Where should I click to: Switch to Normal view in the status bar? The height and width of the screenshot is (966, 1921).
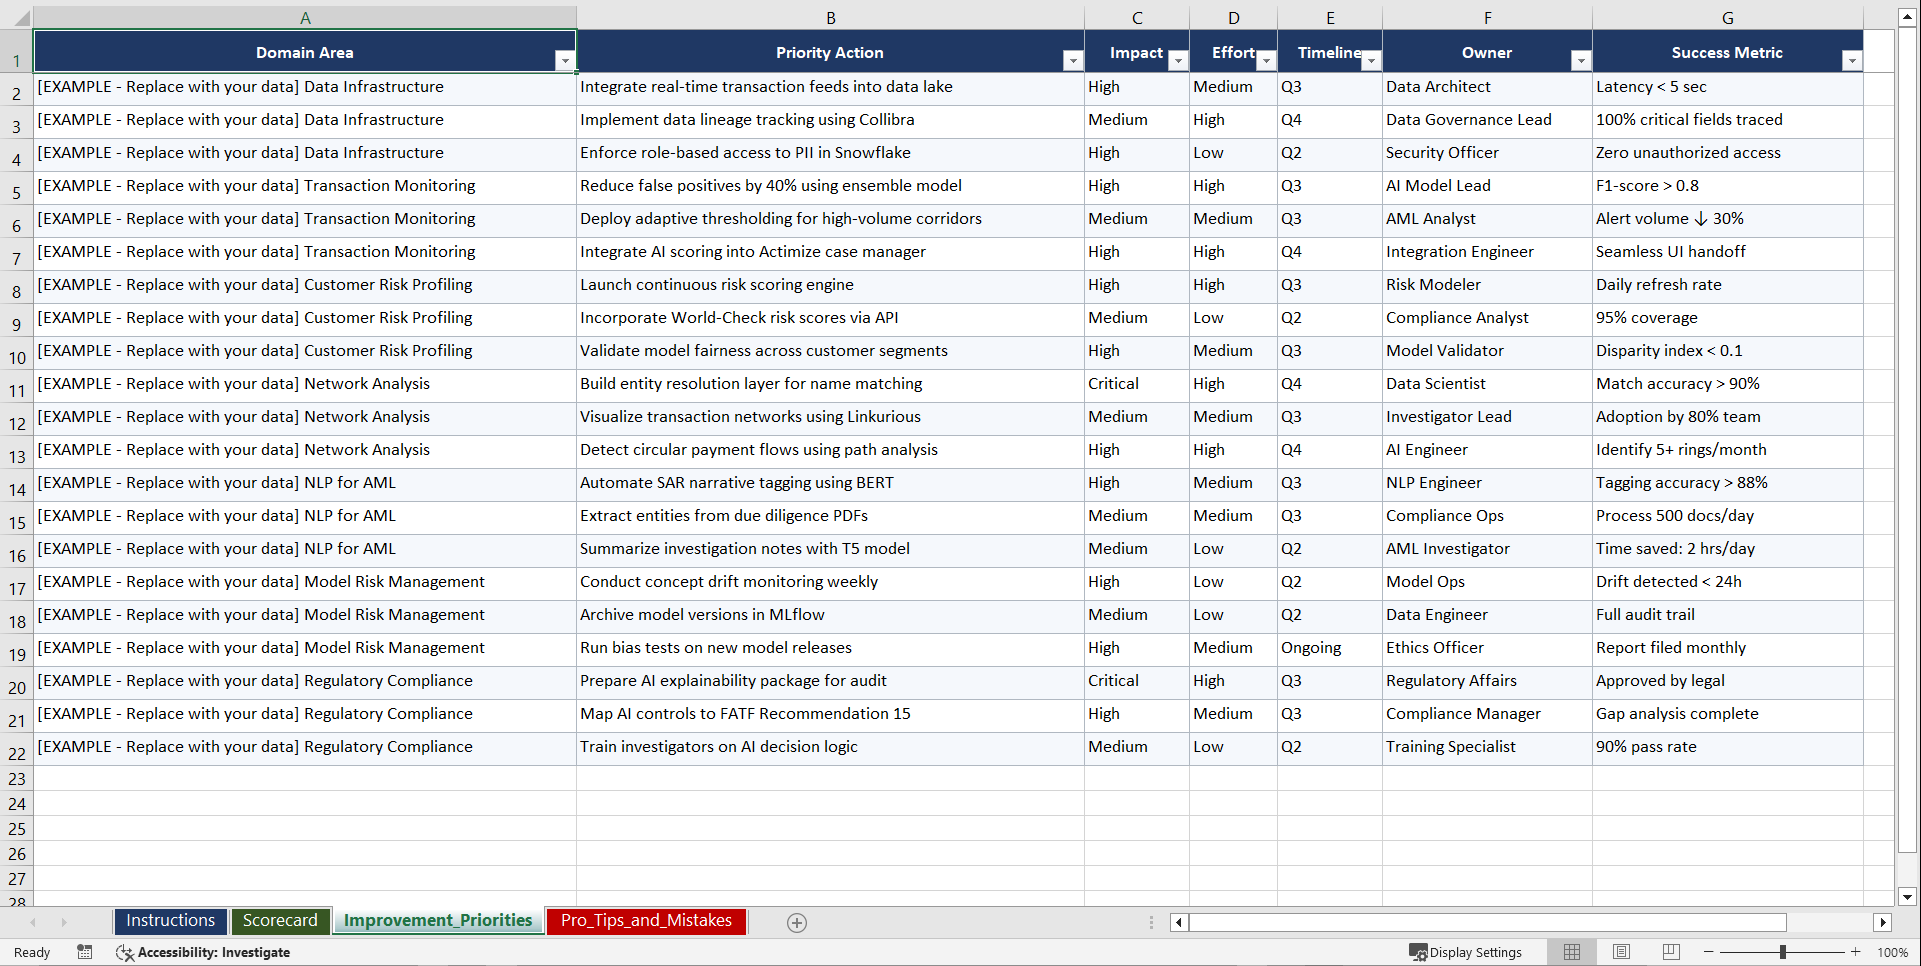coord(1571,952)
